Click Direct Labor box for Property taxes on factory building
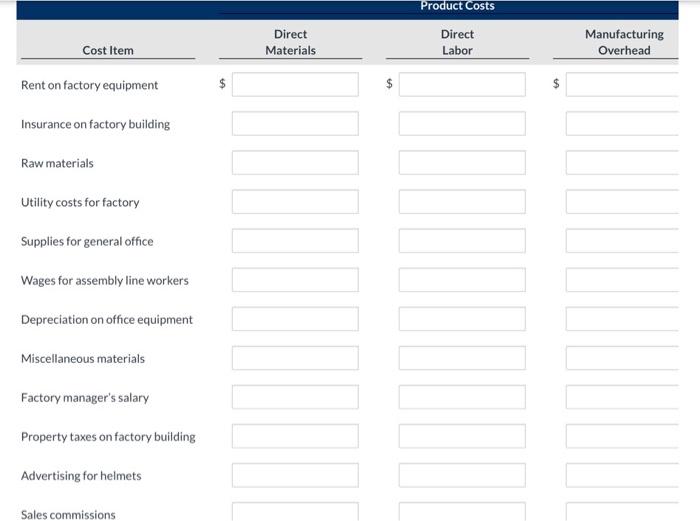700x521 pixels. 462,436
